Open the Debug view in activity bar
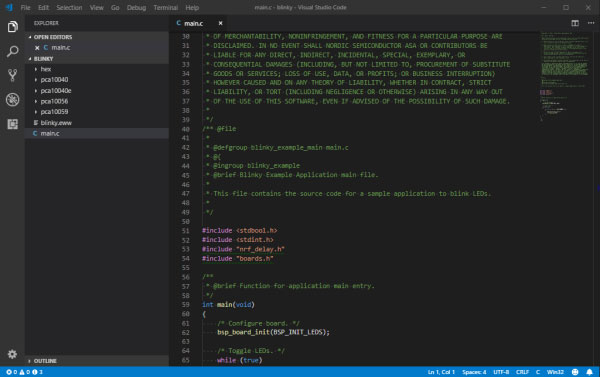The image size is (600, 377). (x=12, y=100)
